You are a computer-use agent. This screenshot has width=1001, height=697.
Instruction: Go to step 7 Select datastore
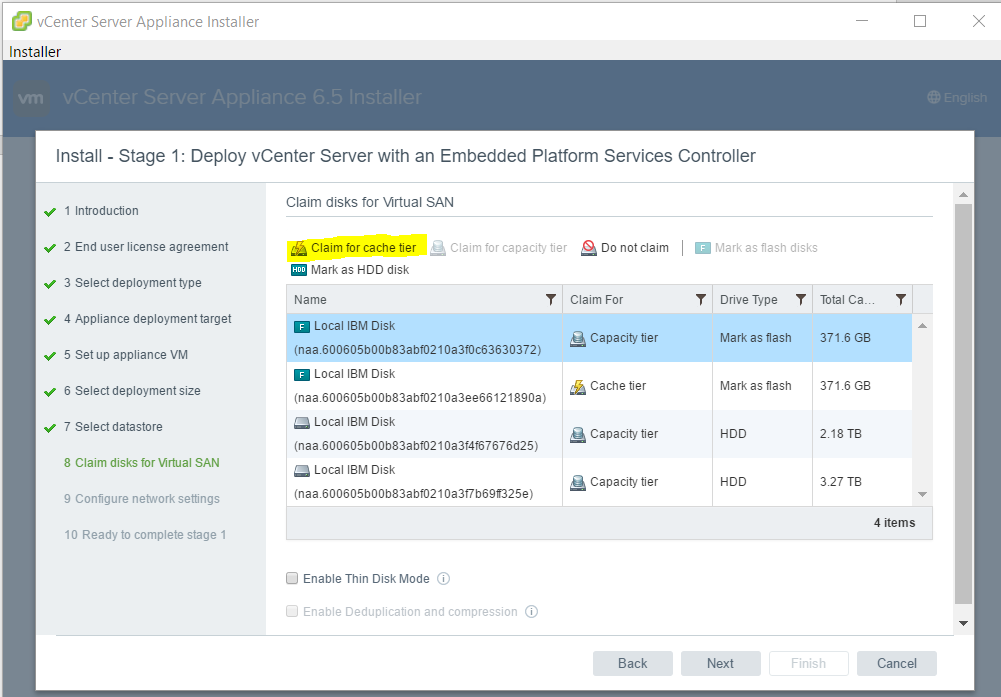point(113,426)
